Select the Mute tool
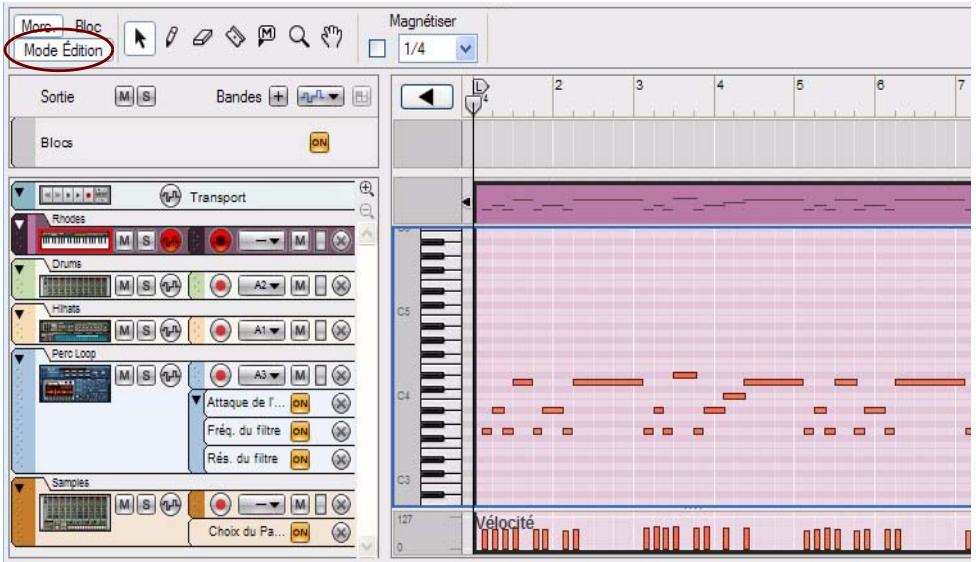Image resolution: width=976 pixels, height=562 pixels. tap(266, 36)
